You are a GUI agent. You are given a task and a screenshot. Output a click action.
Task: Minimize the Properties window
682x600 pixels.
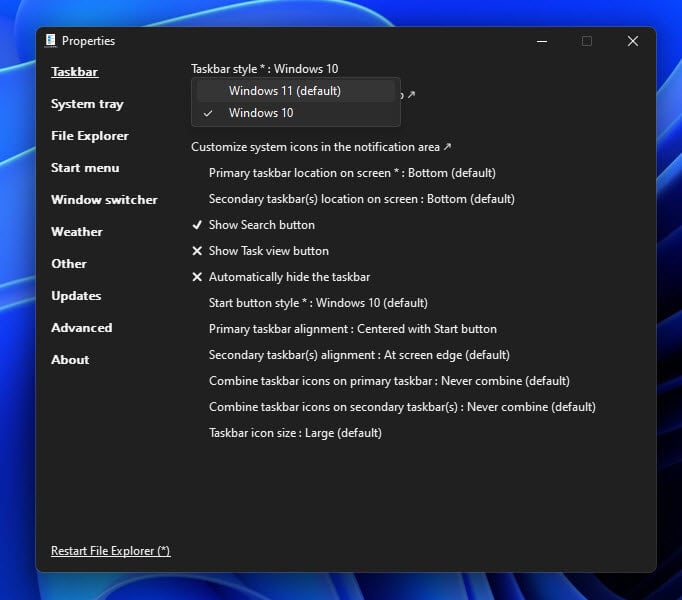pos(542,41)
